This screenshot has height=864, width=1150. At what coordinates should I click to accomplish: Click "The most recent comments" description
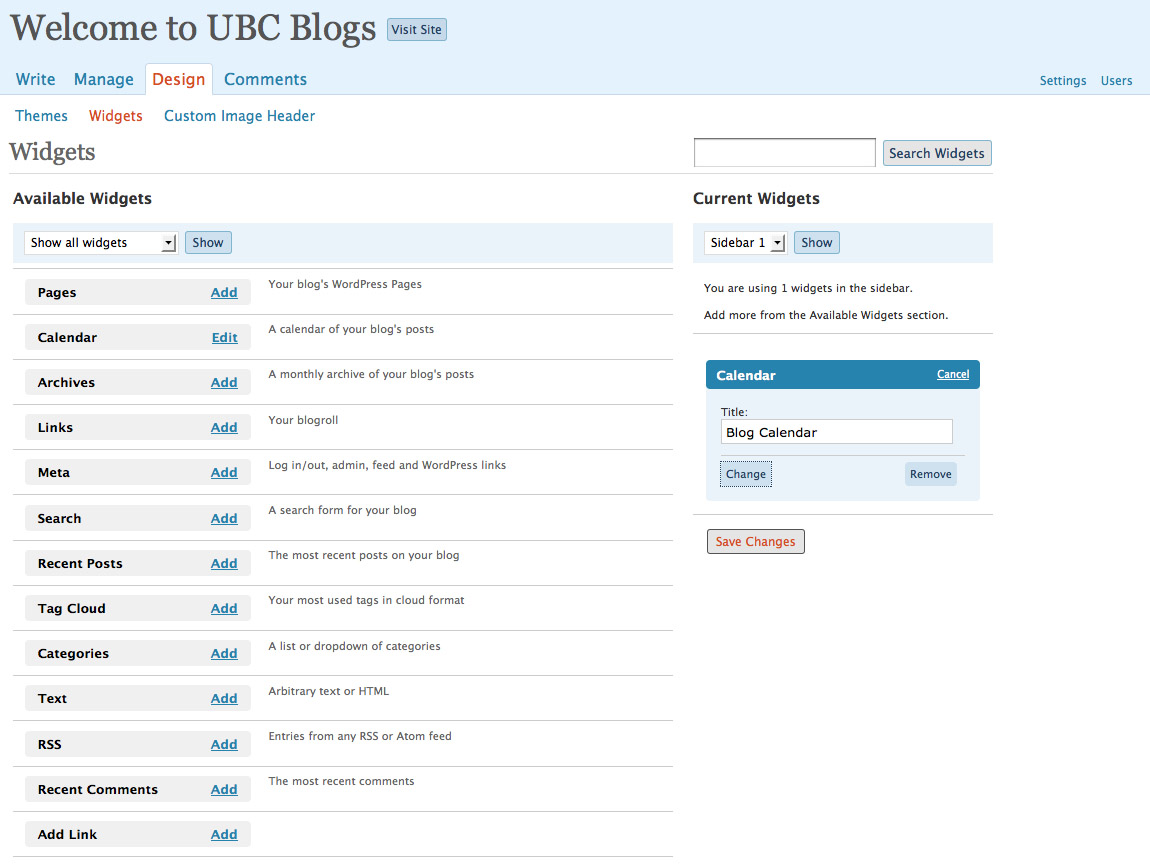341,781
